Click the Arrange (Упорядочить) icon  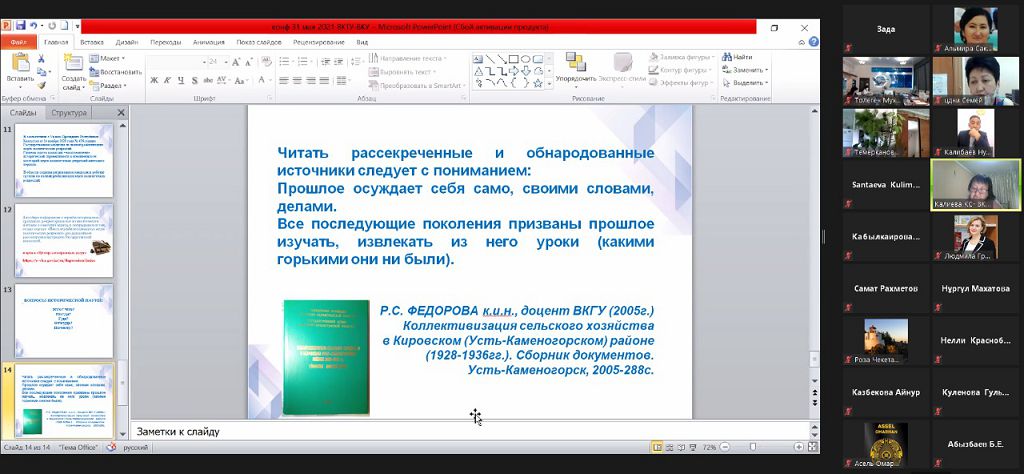click(x=575, y=65)
